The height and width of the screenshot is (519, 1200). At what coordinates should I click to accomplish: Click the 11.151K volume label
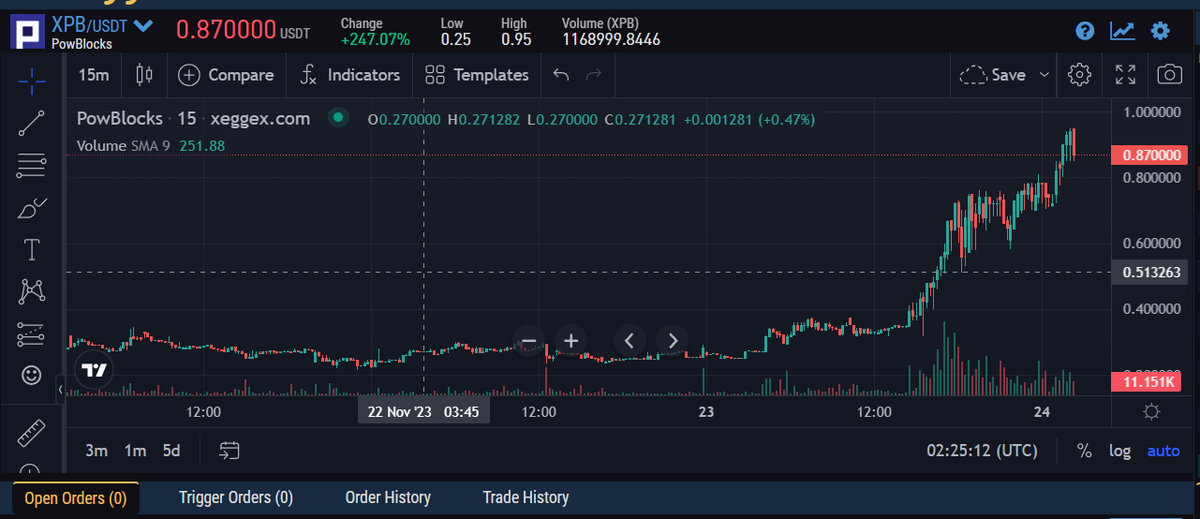(x=1149, y=382)
